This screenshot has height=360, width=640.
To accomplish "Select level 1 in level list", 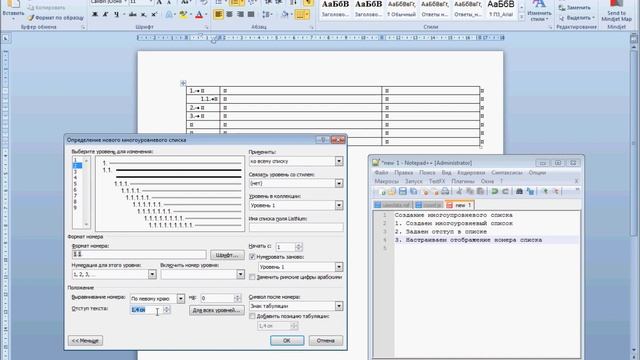I will (75, 160).
